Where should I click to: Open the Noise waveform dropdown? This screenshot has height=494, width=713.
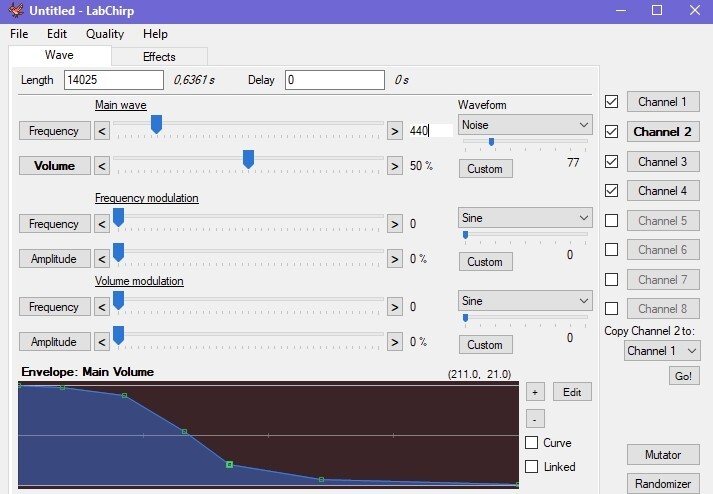pos(525,125)
